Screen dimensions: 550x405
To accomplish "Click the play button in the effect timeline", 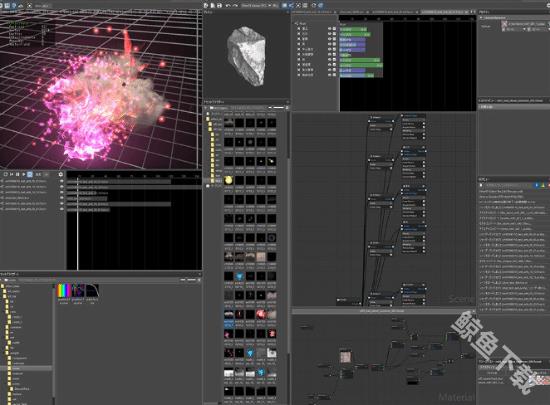I will point(24,174).
